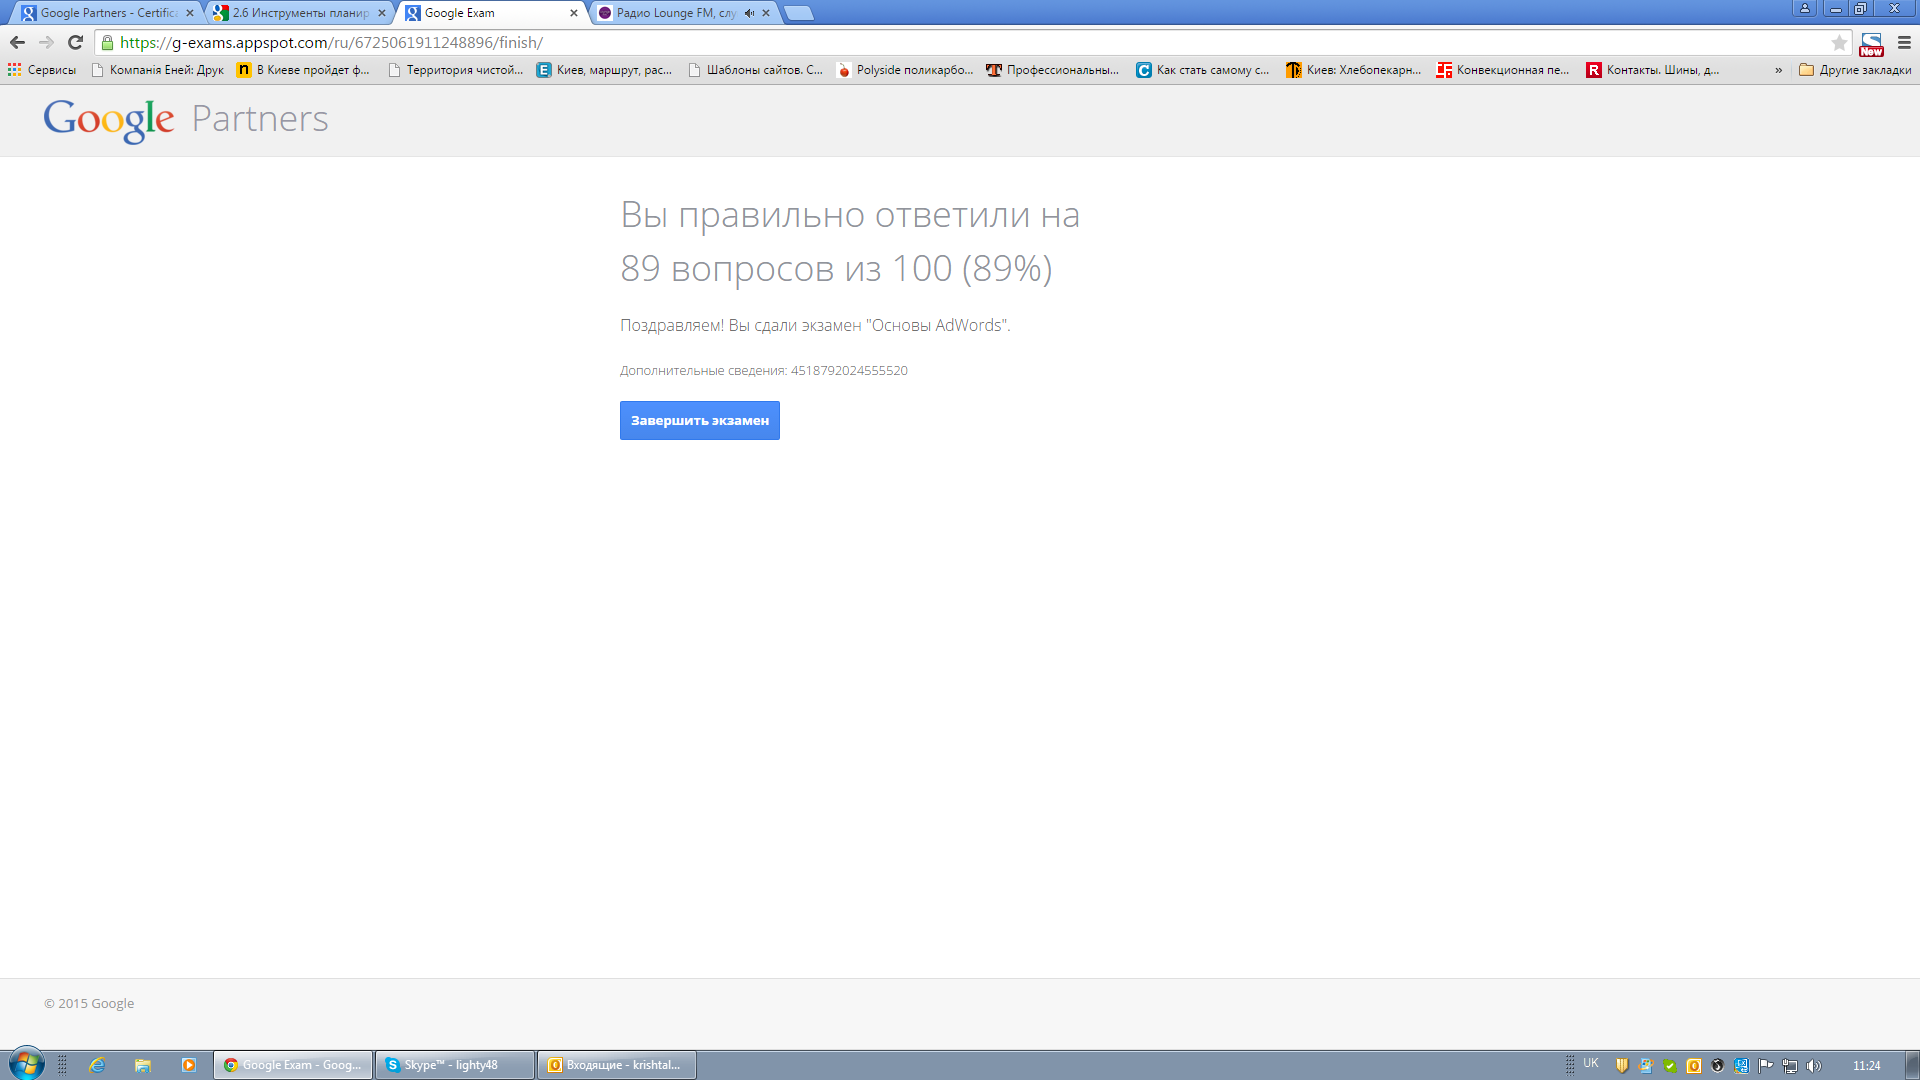Open the Территория чистой... bookmark

pyautogui.click(x=455, y=70)
